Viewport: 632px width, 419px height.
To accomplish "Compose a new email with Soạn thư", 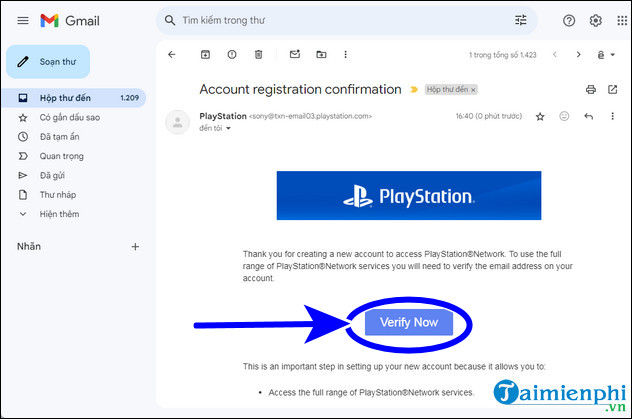I will click(x=48, y=62).
